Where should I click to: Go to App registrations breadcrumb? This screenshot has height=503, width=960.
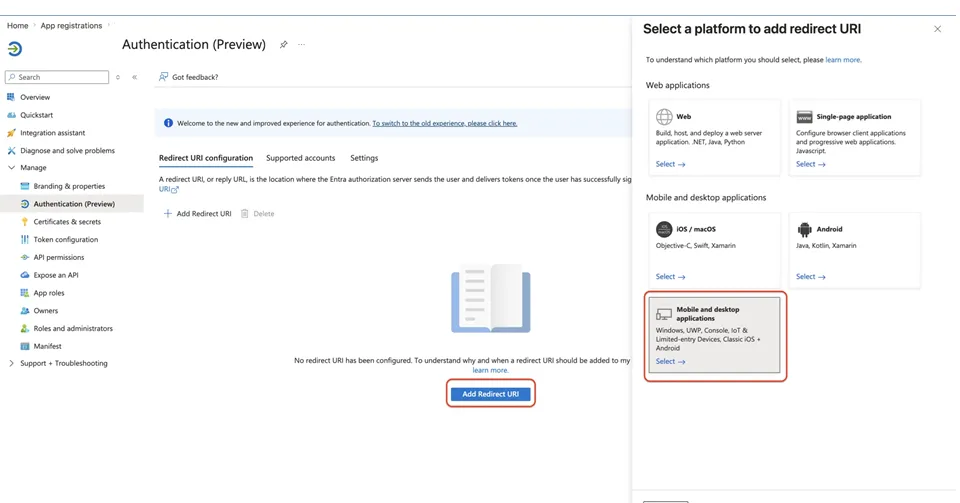[x=71, y=26]
